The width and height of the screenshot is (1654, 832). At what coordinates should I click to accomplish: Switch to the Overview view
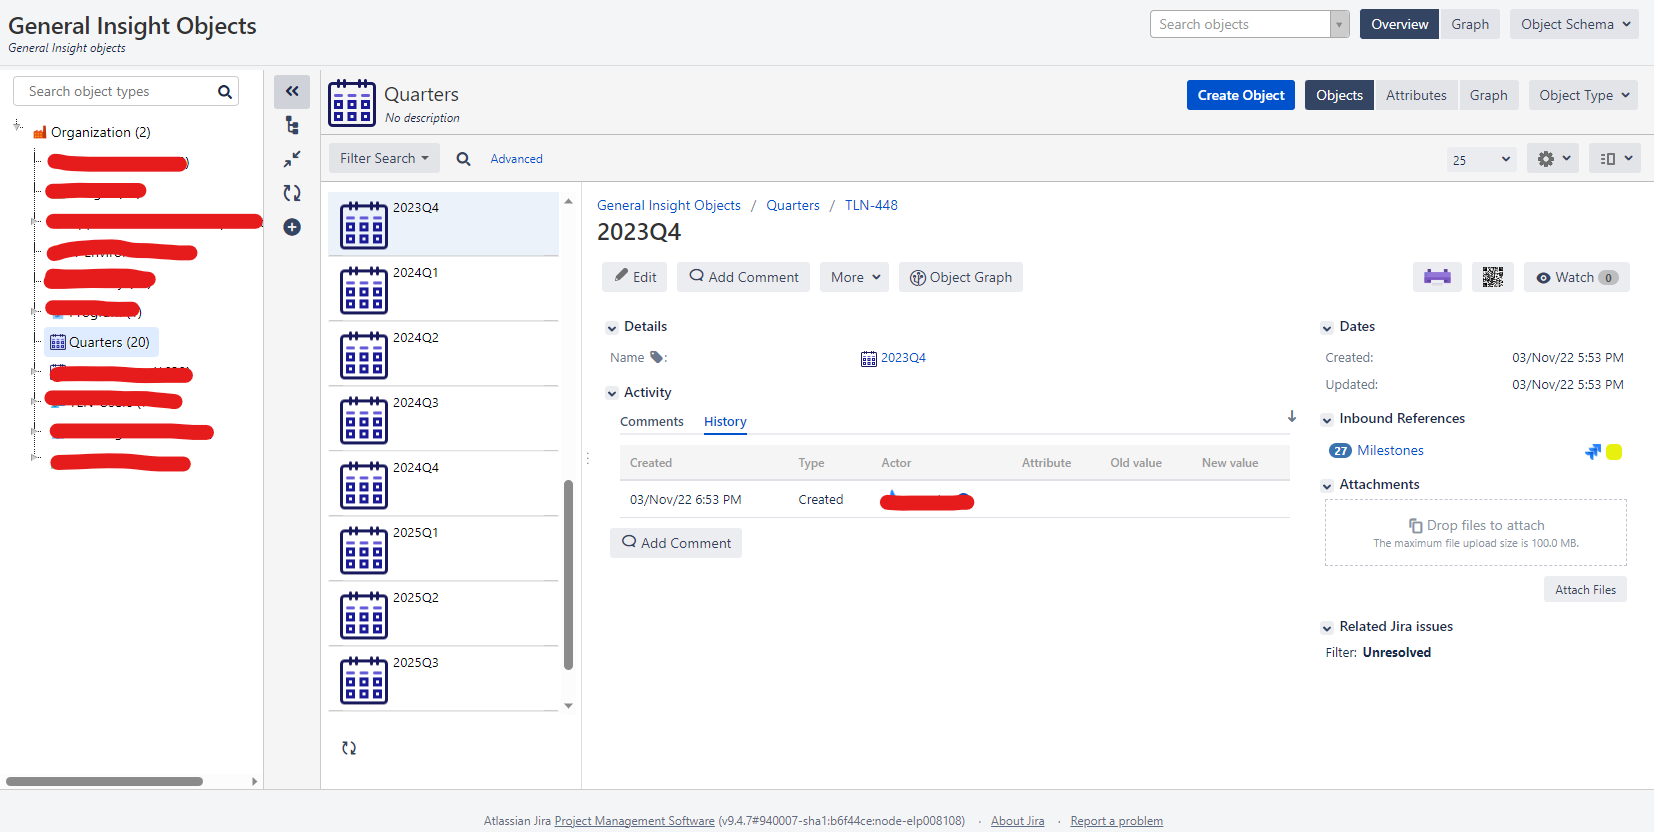[1400, 24]
